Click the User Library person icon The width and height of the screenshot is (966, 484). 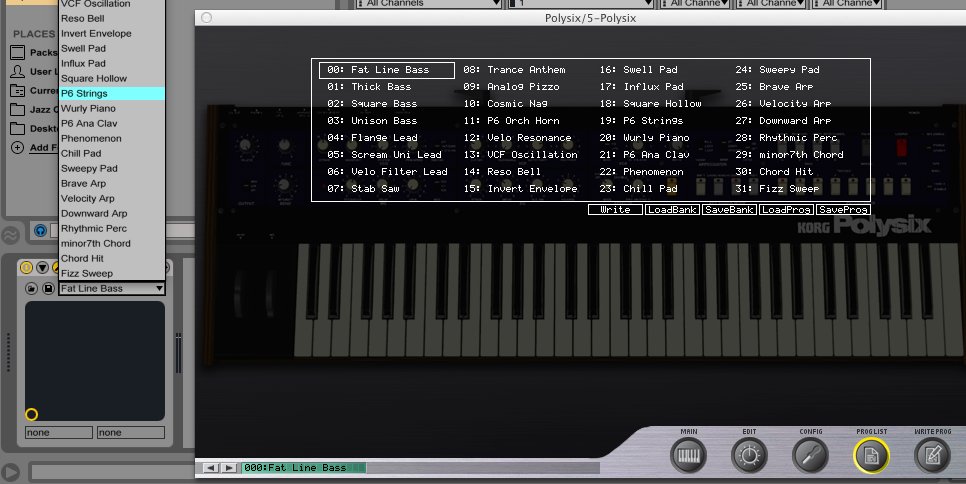[x=18, y=71]
